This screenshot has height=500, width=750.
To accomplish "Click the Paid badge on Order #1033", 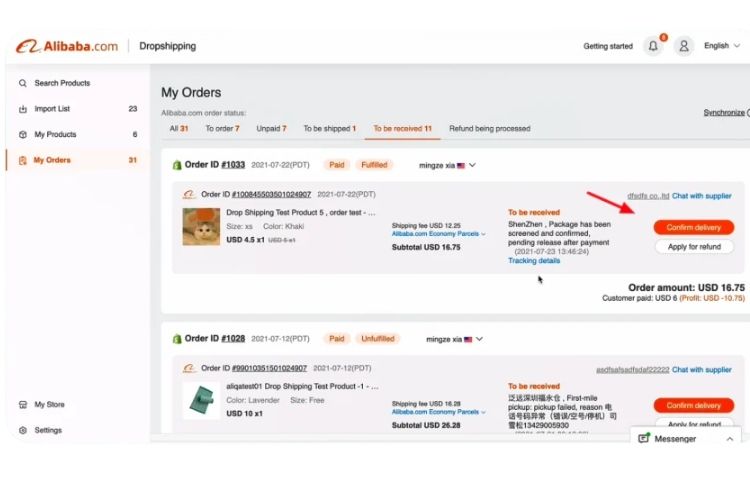I will point(337,165).
